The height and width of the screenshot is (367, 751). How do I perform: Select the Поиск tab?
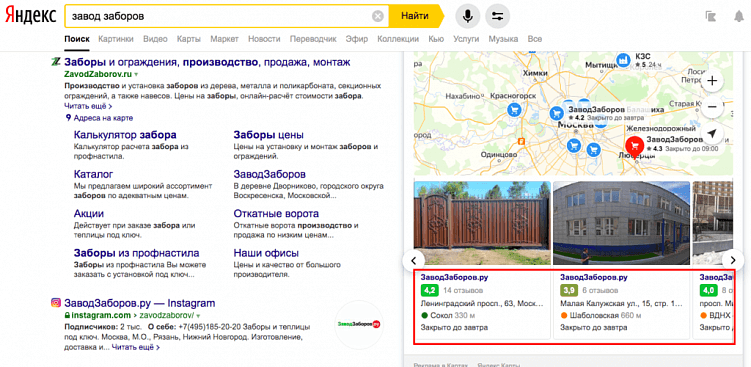[77, 39]
